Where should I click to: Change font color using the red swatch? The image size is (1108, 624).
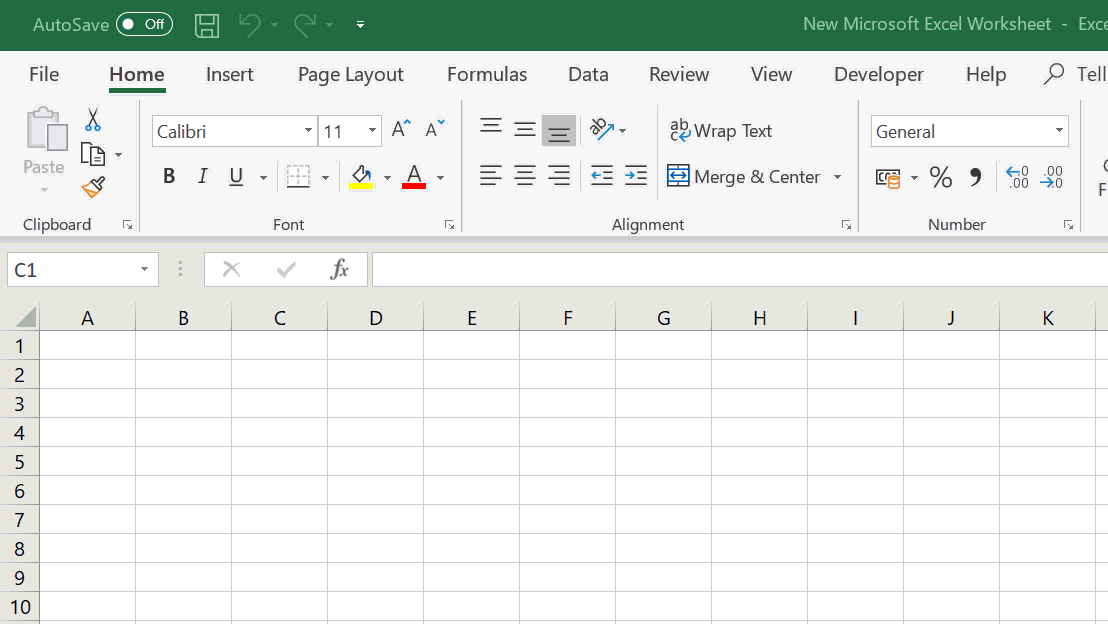point(414,177)
